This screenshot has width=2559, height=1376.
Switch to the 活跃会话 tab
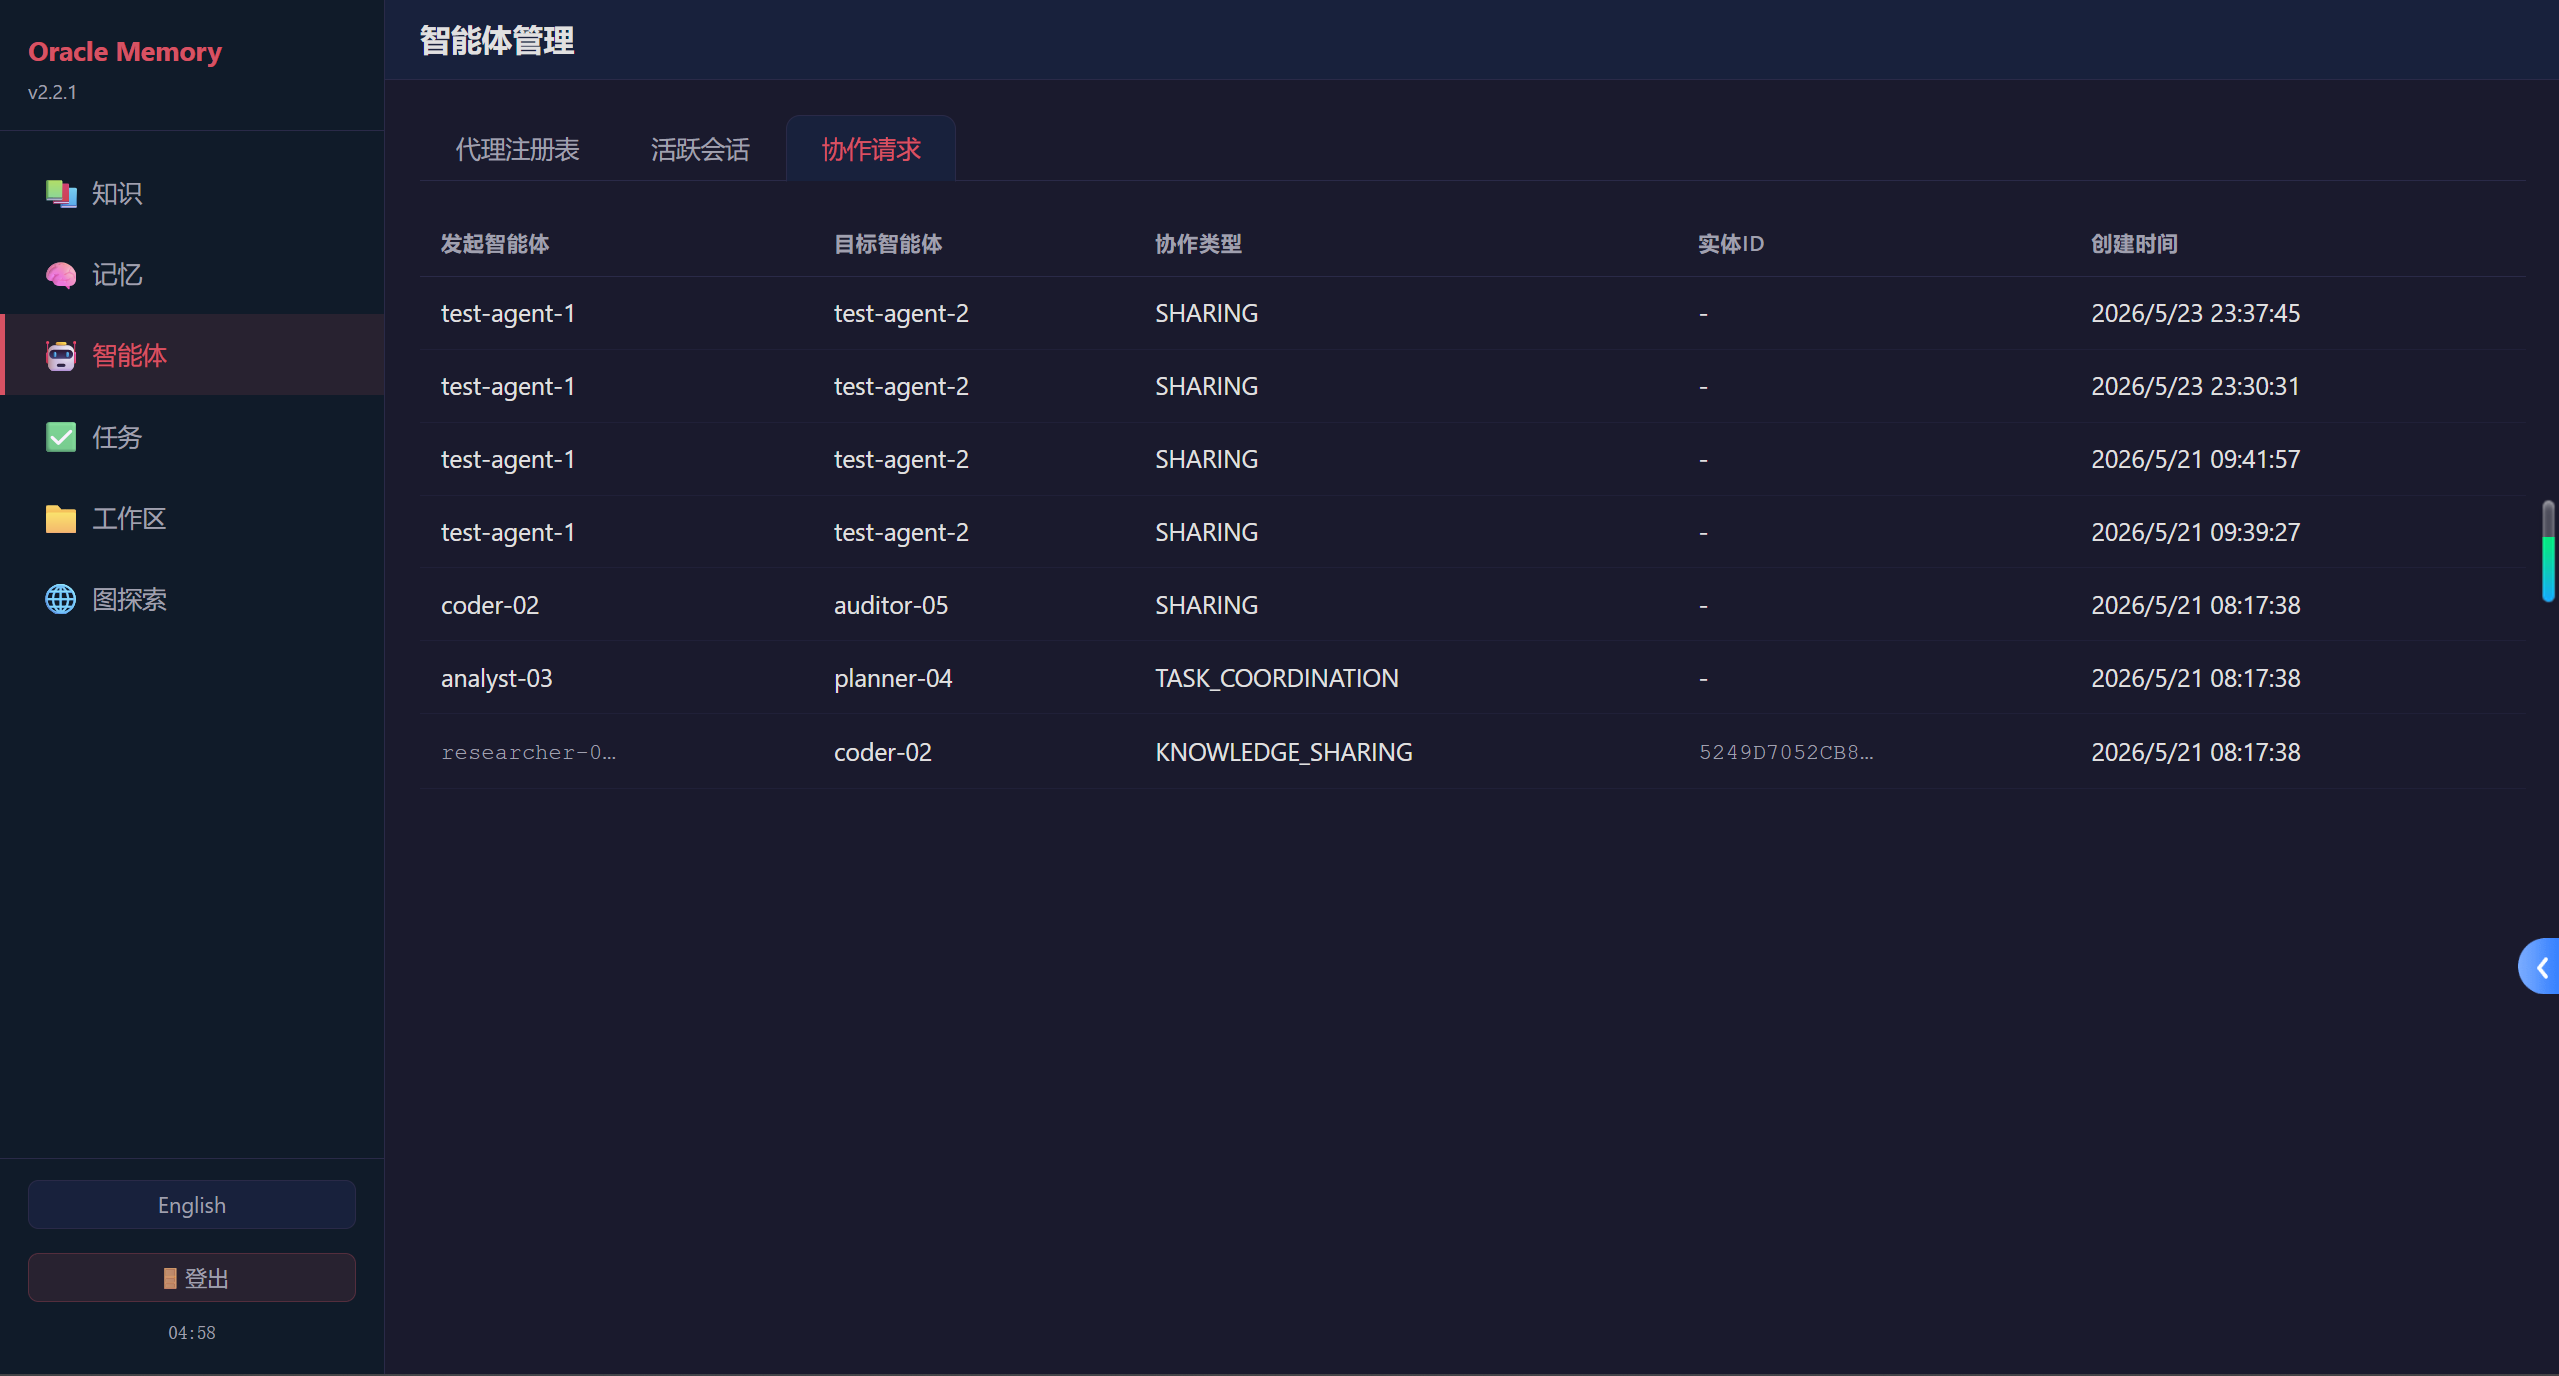click(700, 149)
